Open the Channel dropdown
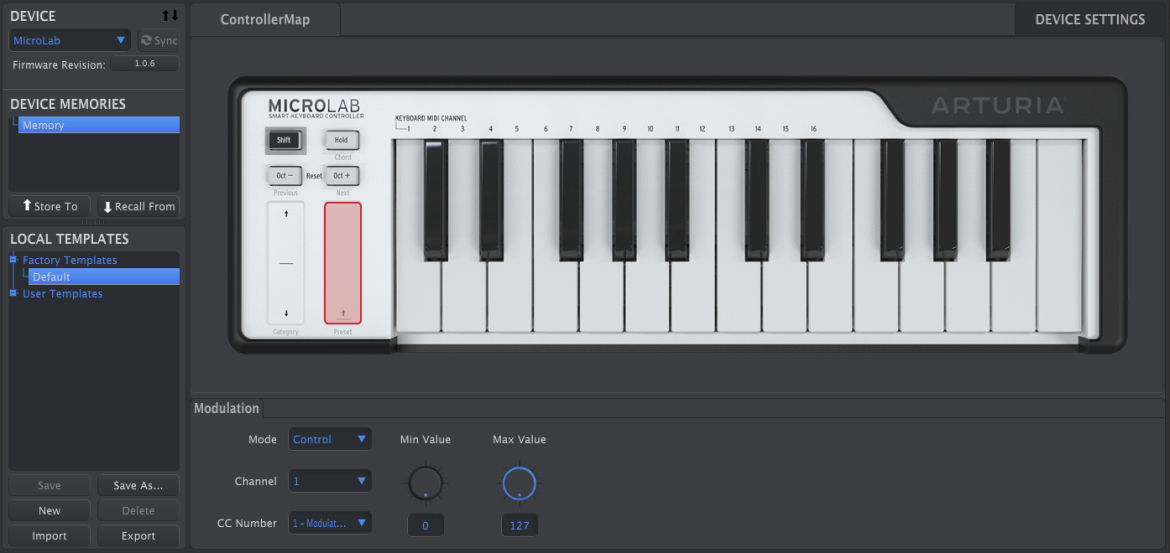This screenshot has width=1170, height=553. [x=330, y=481]
